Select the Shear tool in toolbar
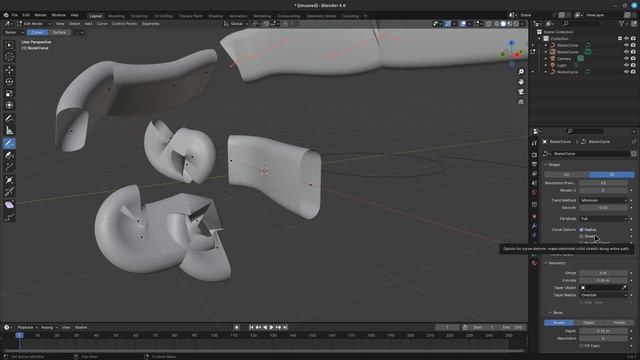This screenshot has width=640, height=360. (9, 205)
